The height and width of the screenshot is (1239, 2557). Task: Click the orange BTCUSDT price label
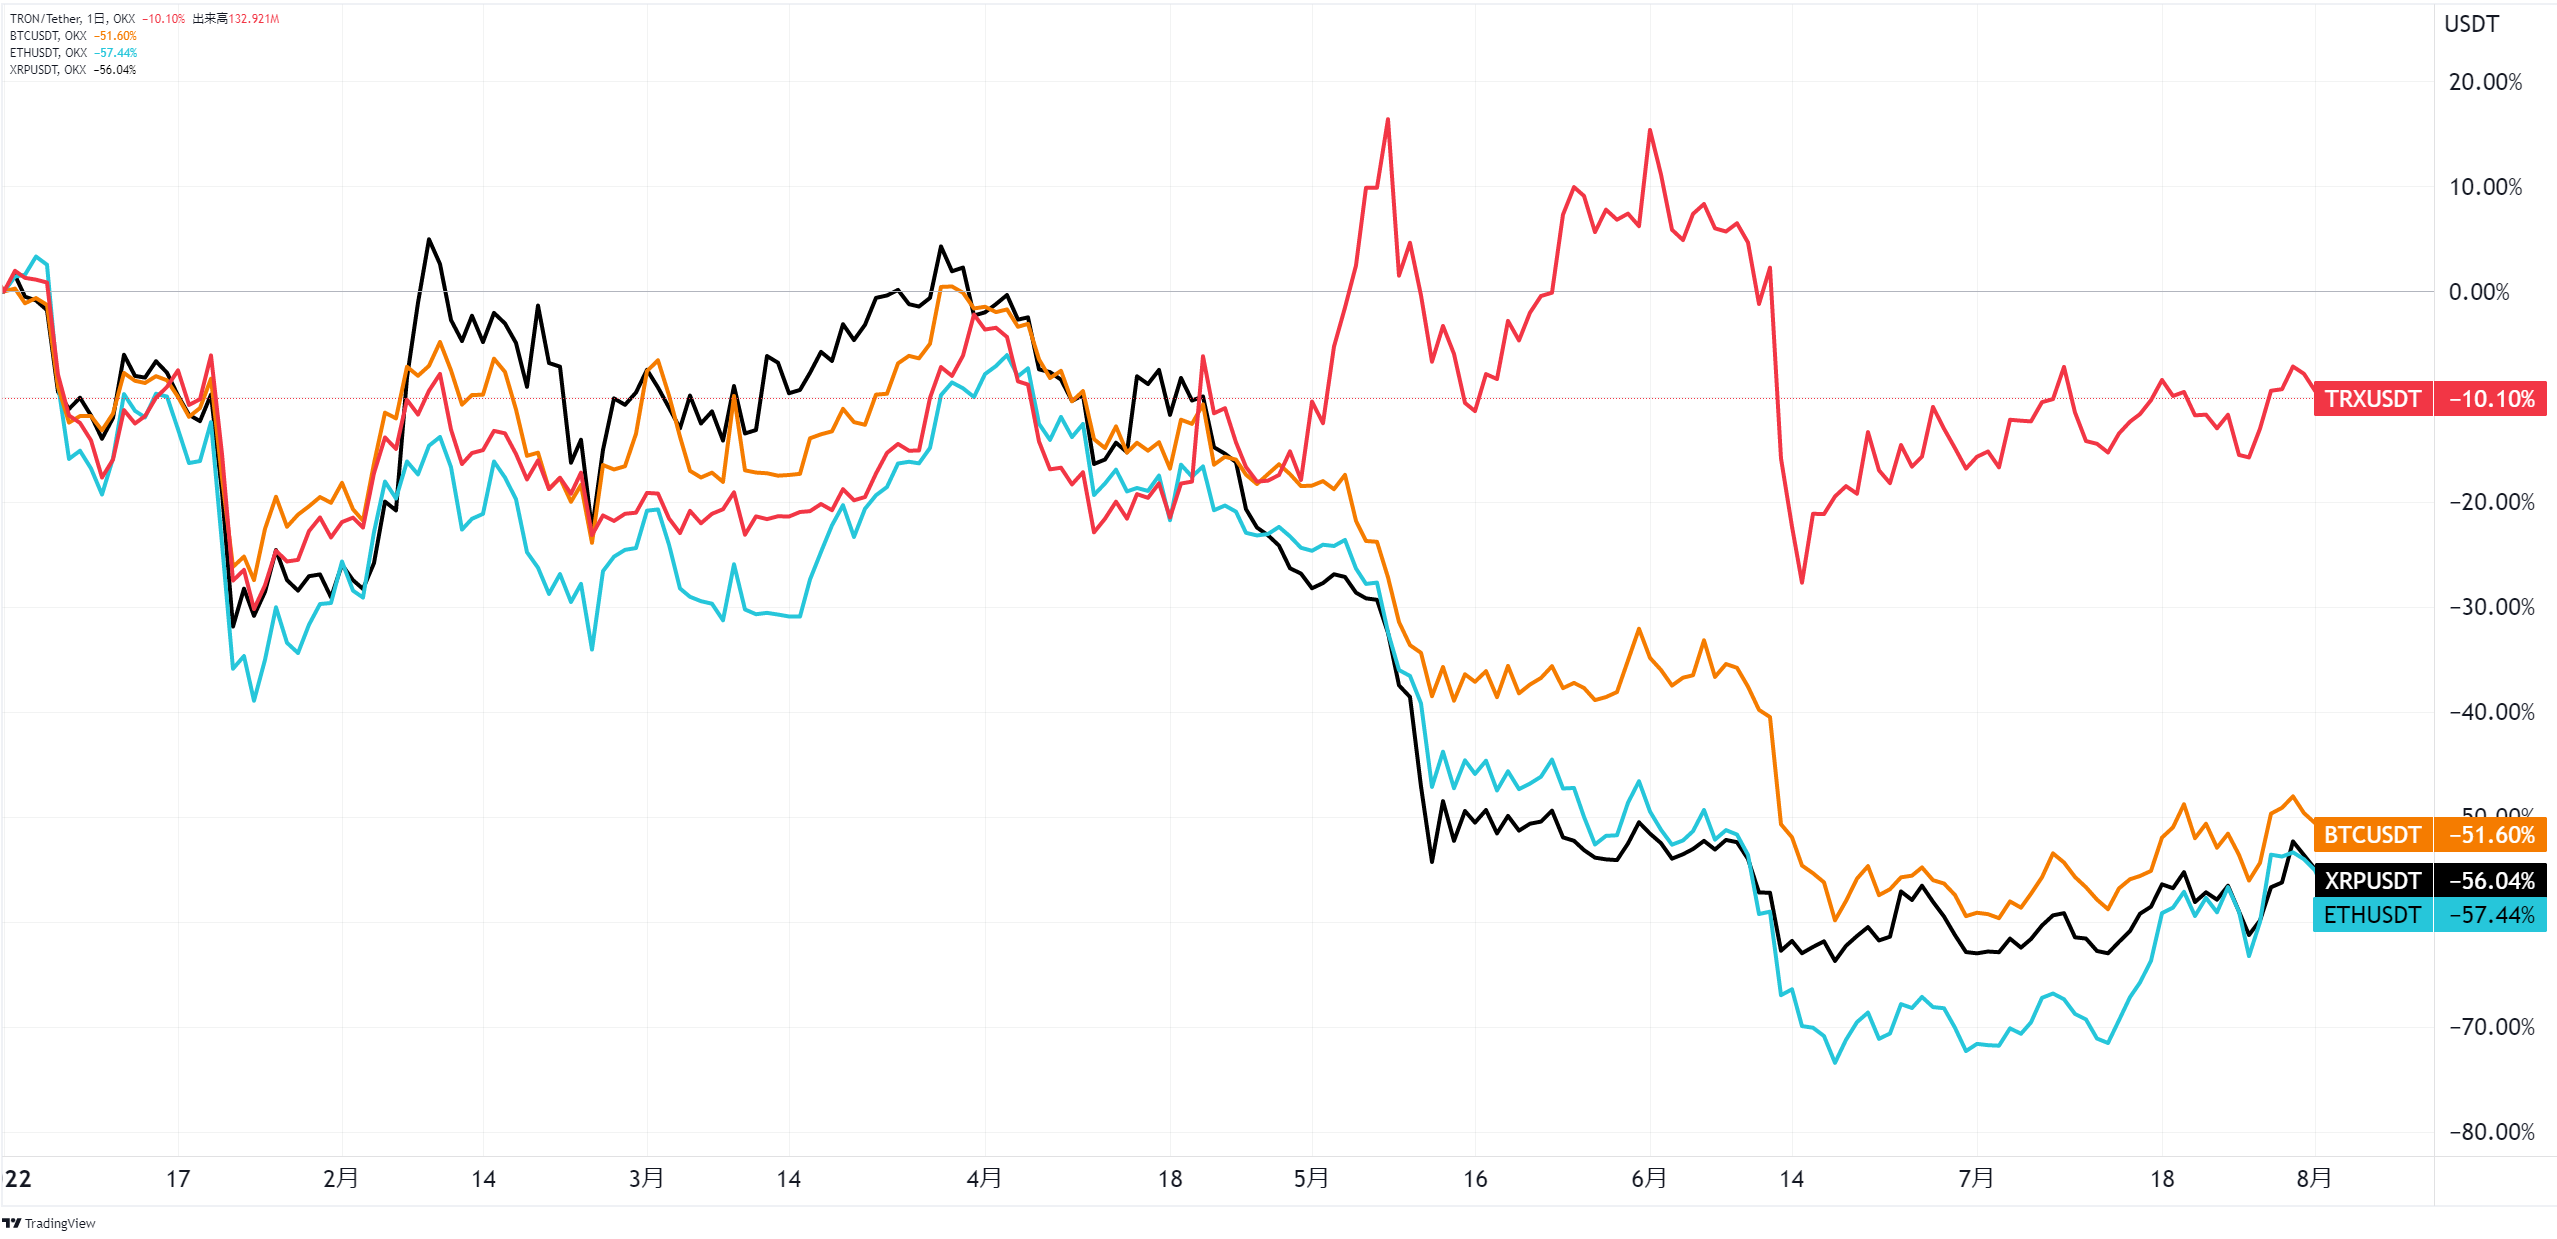(2372, 835)
